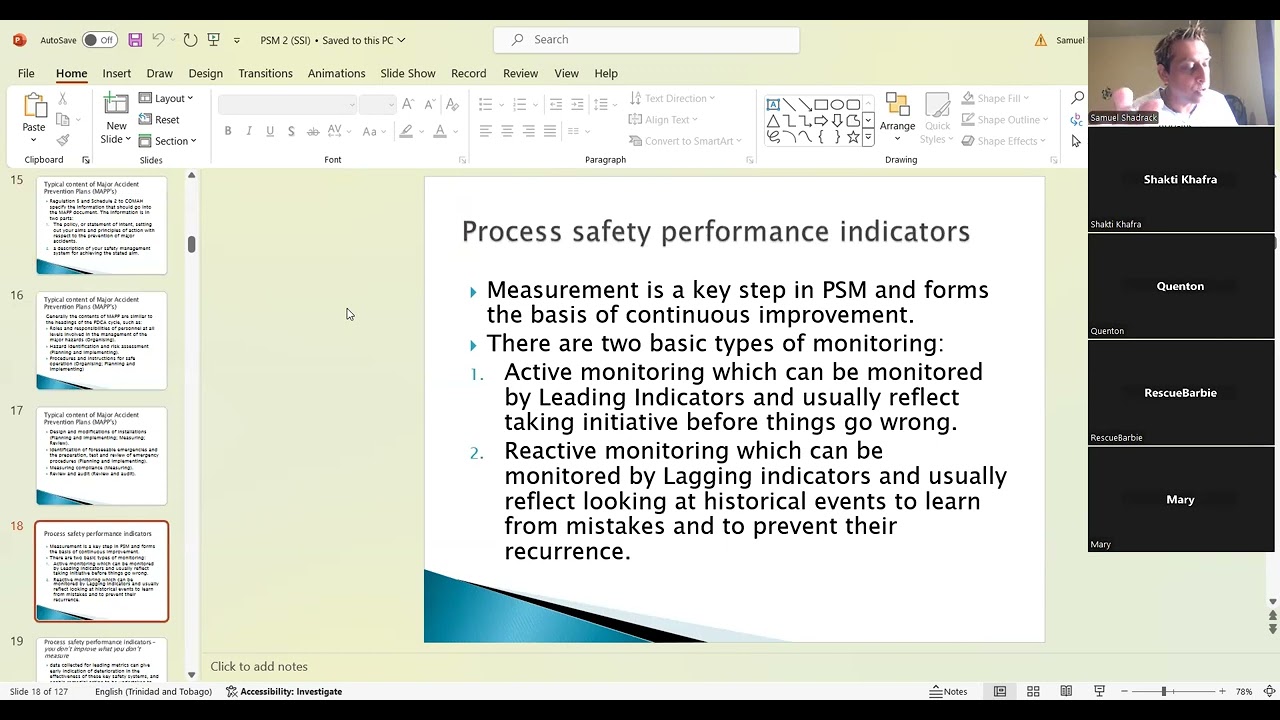Toggle Italic formatting
Viewport: 1280px width, 720px height.
point(249,131)
